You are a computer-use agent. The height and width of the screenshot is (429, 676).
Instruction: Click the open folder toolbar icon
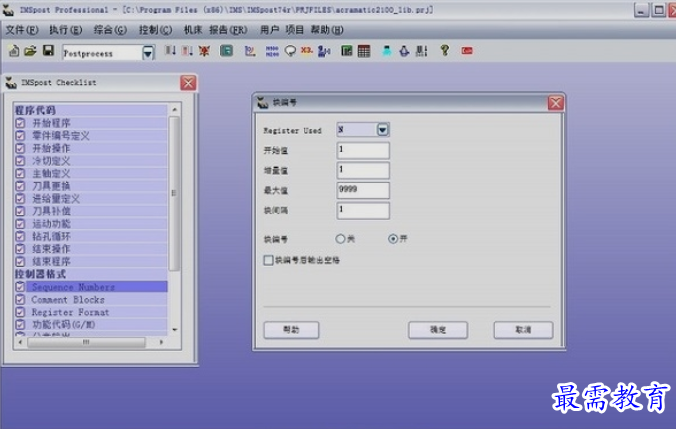tap(30, 51)
